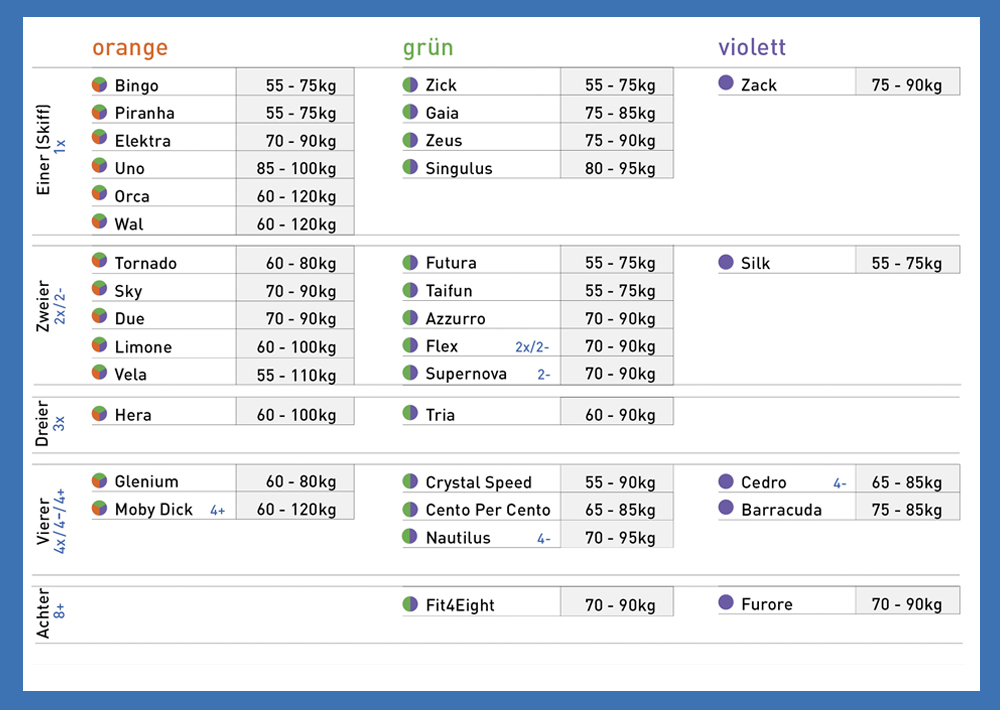
Task: Click the orange column heading
Action: pyautogui.click(x=130, y=48)
